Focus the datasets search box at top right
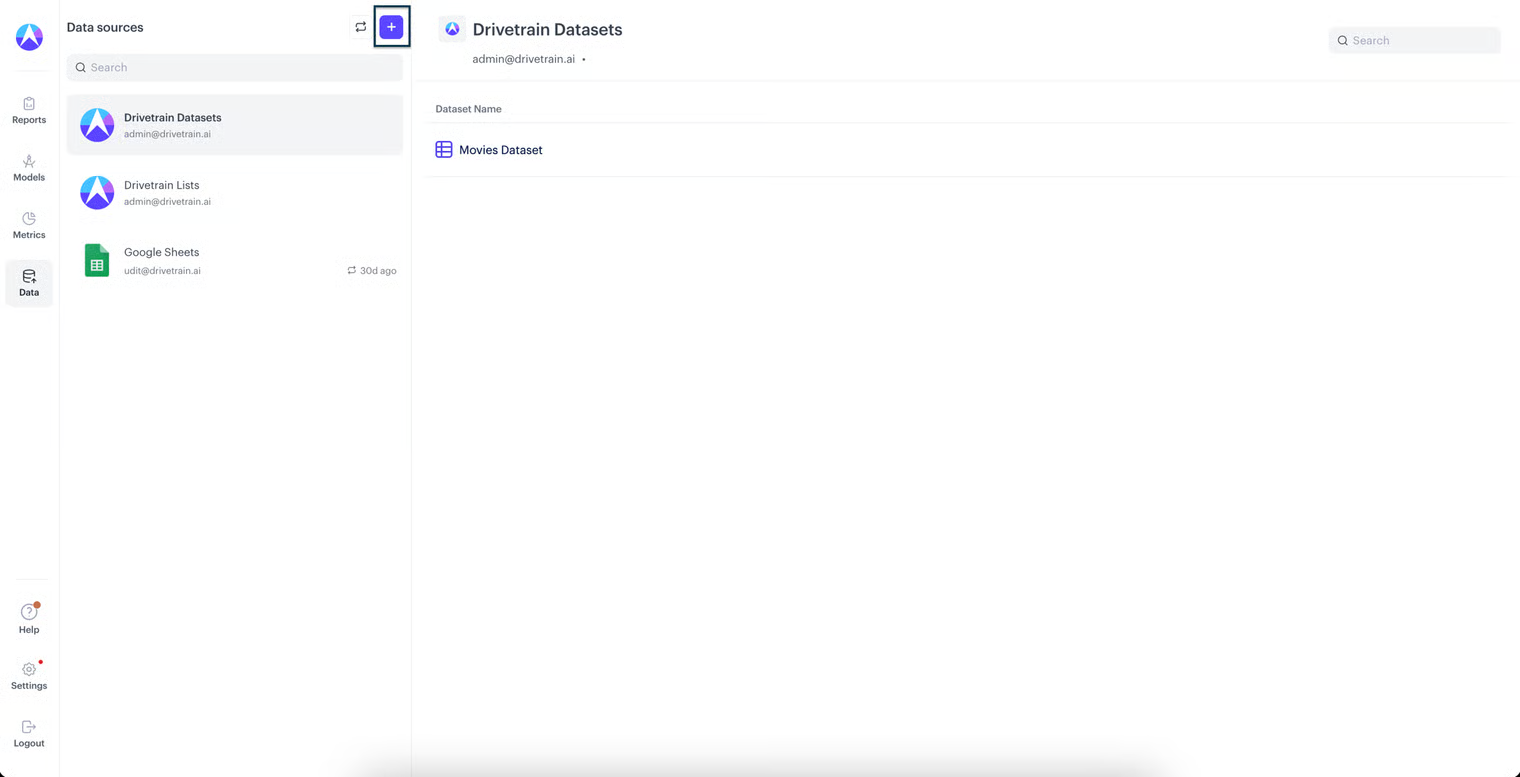1520x777 pixels. [x=1420, y=41]
